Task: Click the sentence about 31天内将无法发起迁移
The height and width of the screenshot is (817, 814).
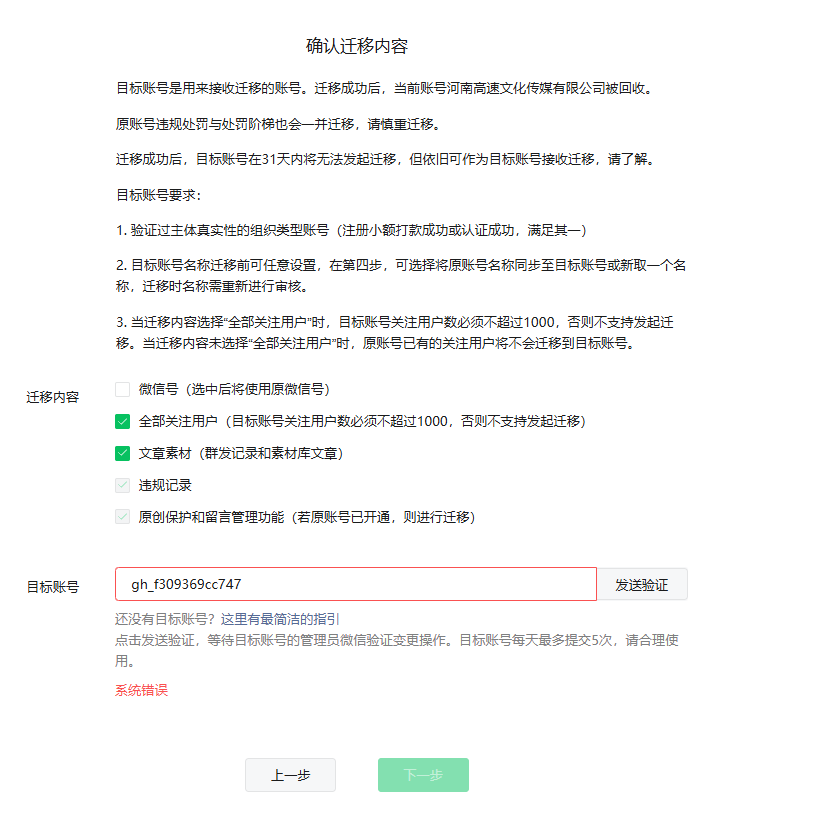Action: point(385,159)
